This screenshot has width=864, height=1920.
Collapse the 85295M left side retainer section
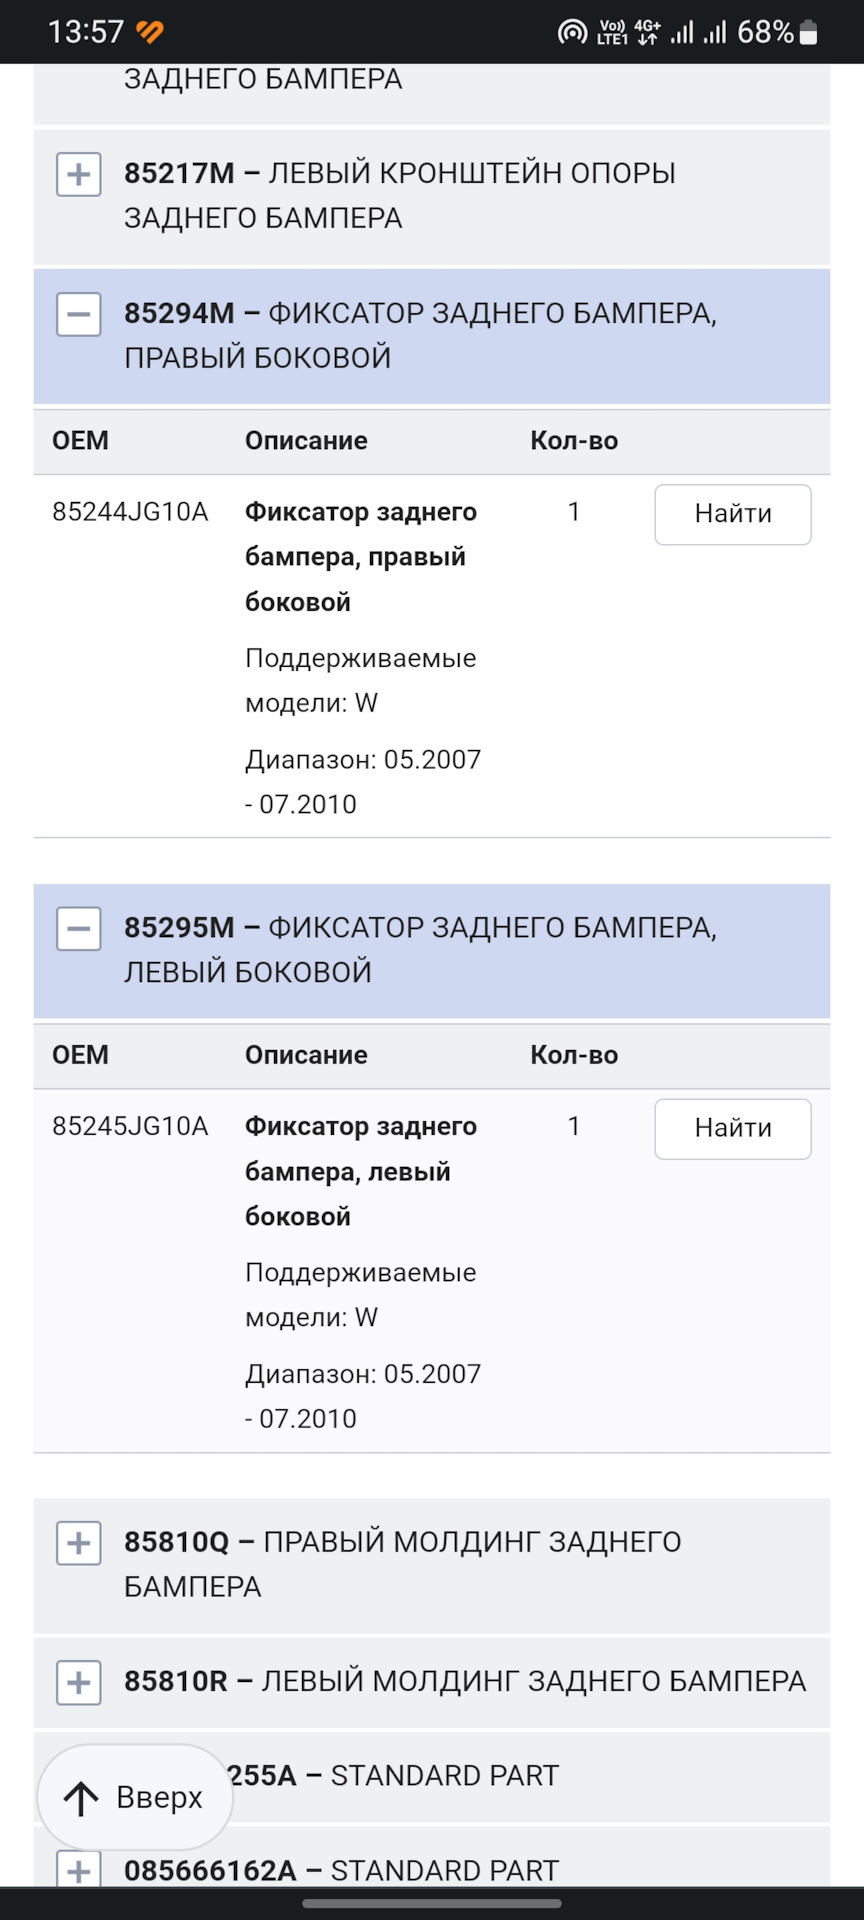pos(79,929)
